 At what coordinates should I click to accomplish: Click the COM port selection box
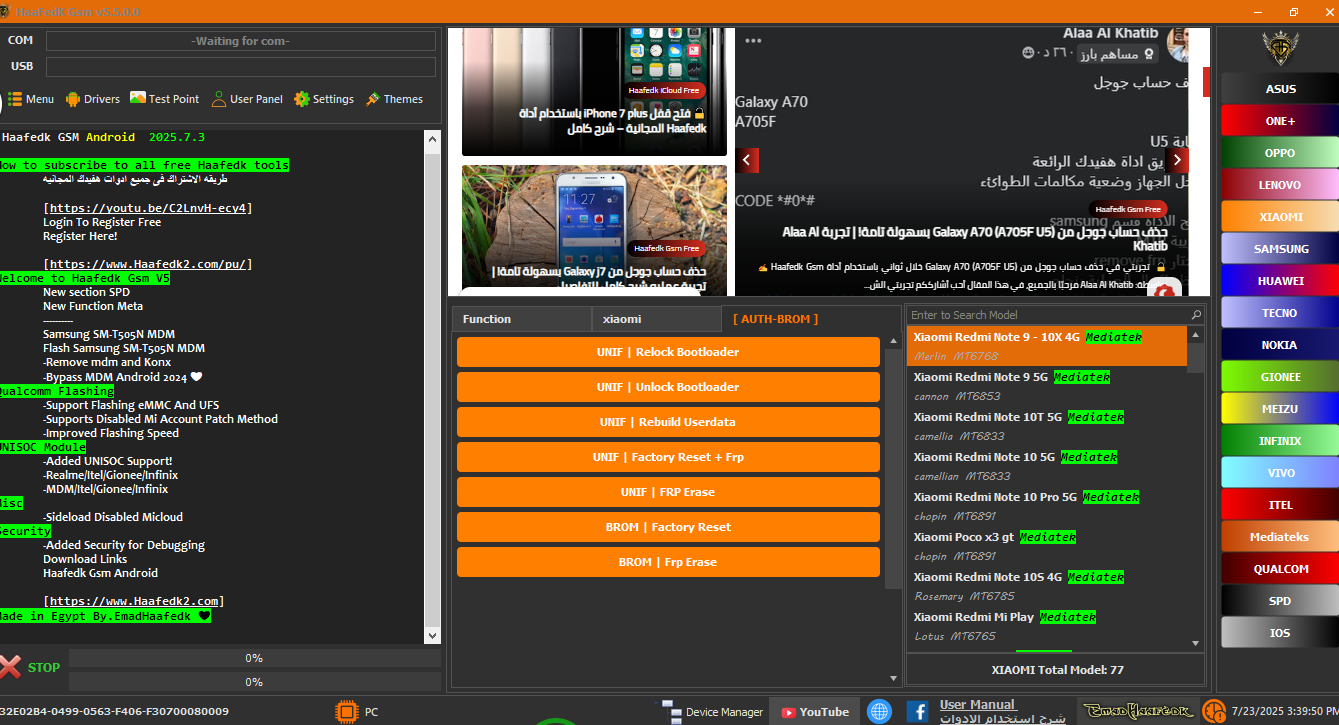click(x=240, y=41)
